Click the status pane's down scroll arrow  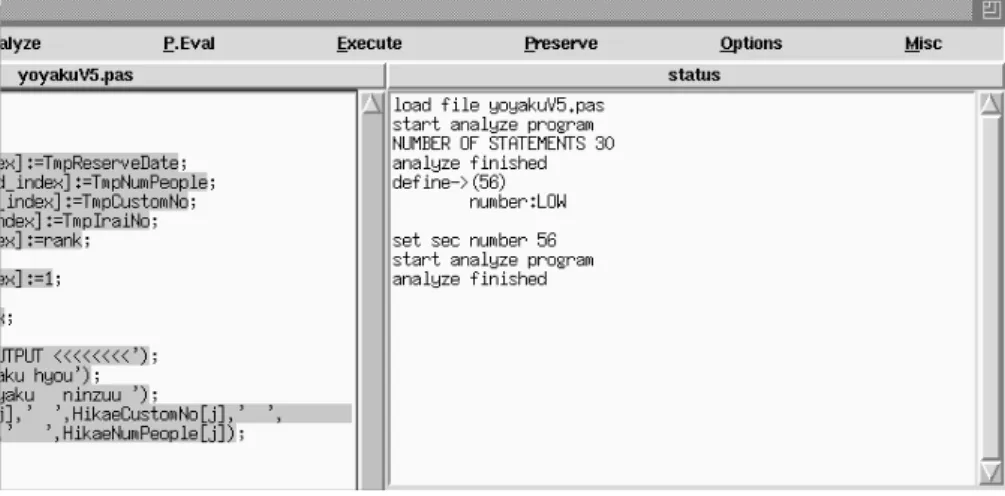pos(991,473)
